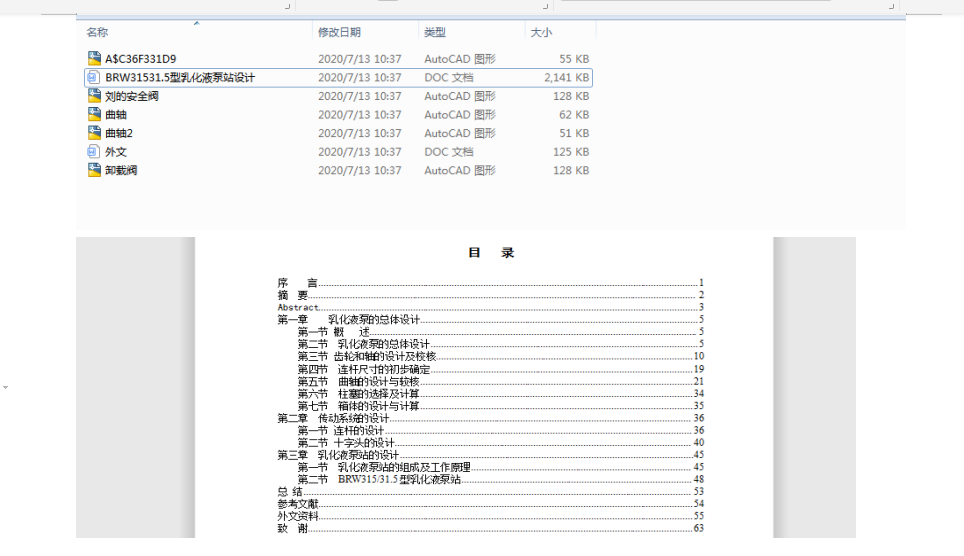
Task: Click AutoCAD 图形 type of 卸载阀
Action: tap(460, 170)
